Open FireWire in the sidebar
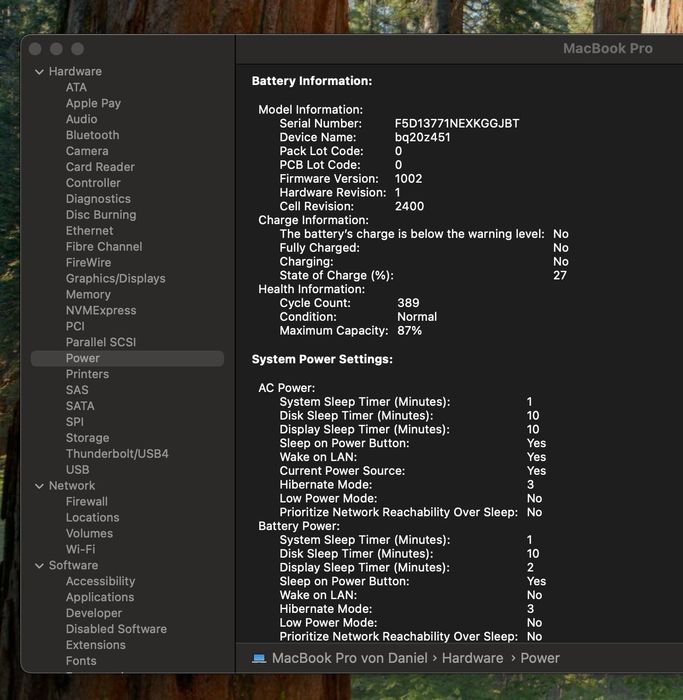683x700 pixels. point(88,262)
